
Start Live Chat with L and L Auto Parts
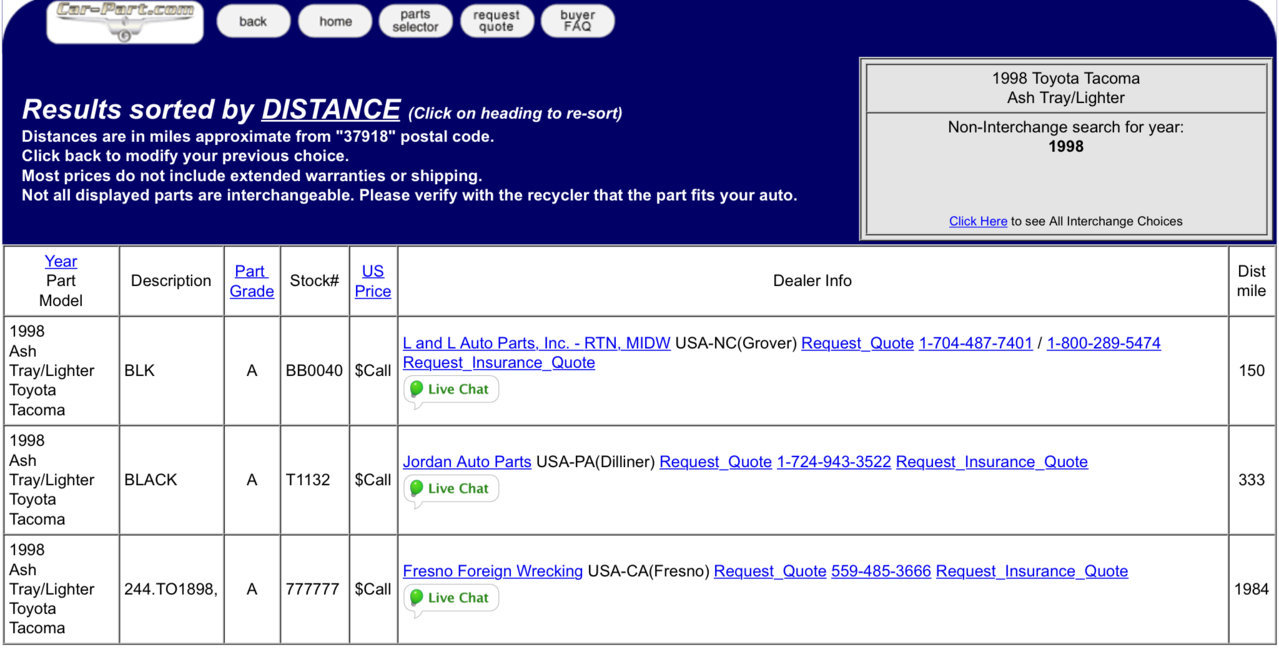pos(451,390)
